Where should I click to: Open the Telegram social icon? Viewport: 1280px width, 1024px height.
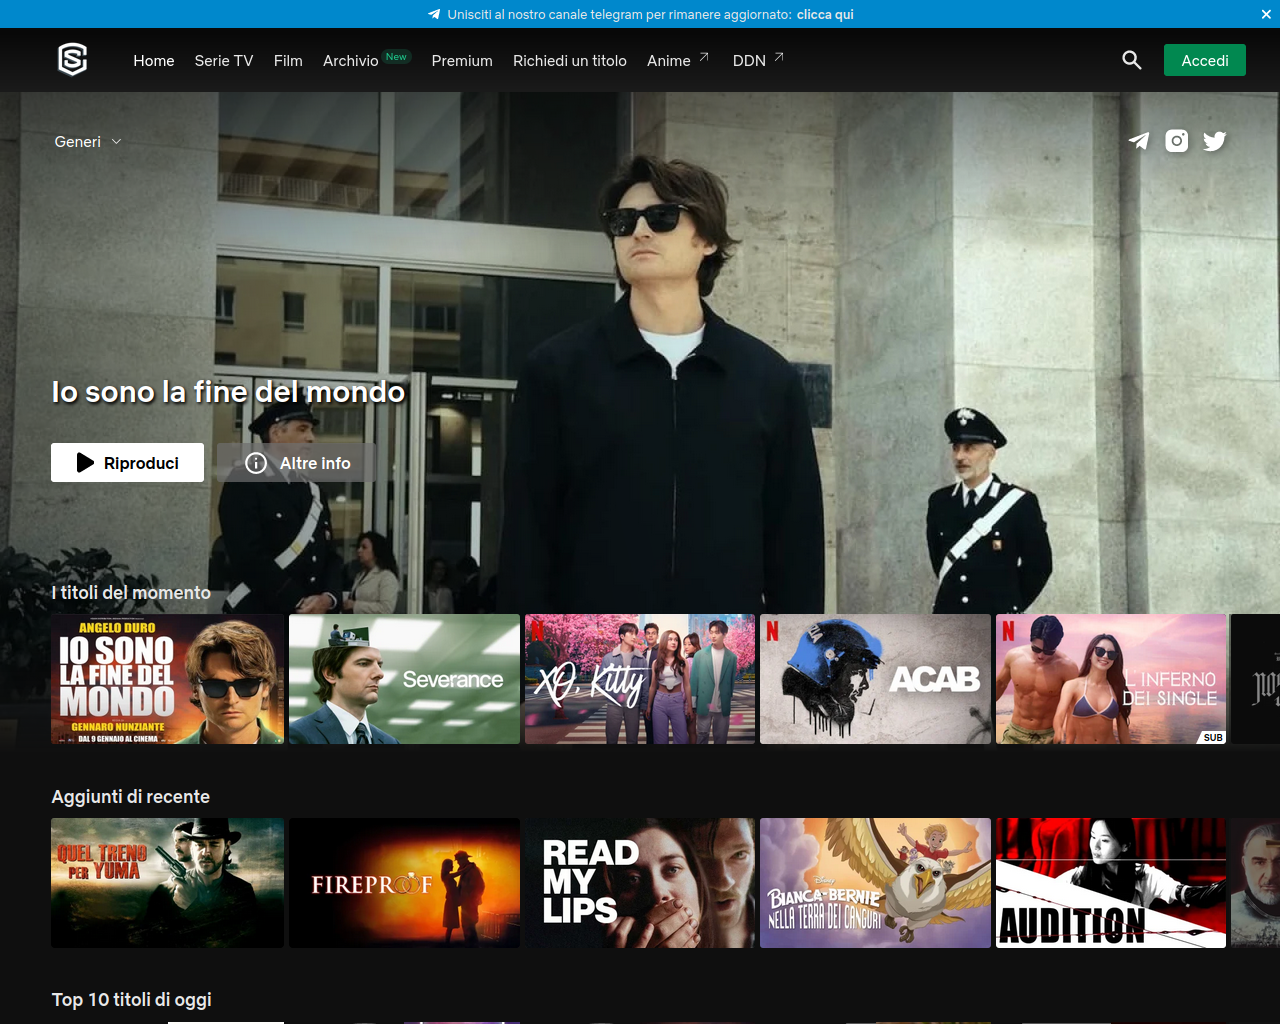pos(1139,141)
